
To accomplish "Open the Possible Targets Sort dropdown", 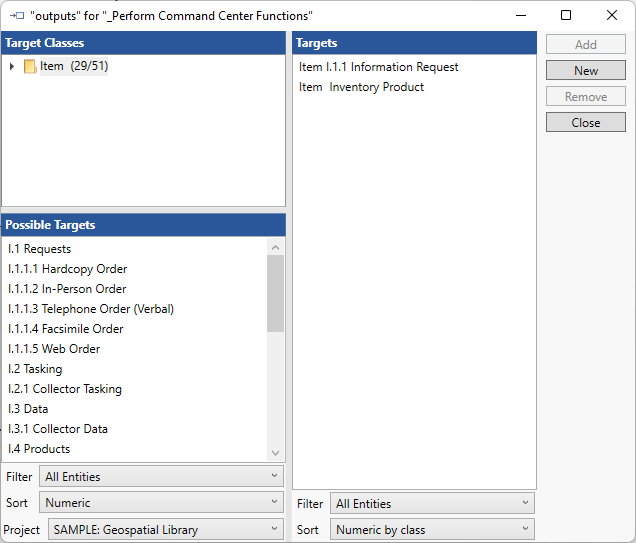I will [x=161, y=503].
